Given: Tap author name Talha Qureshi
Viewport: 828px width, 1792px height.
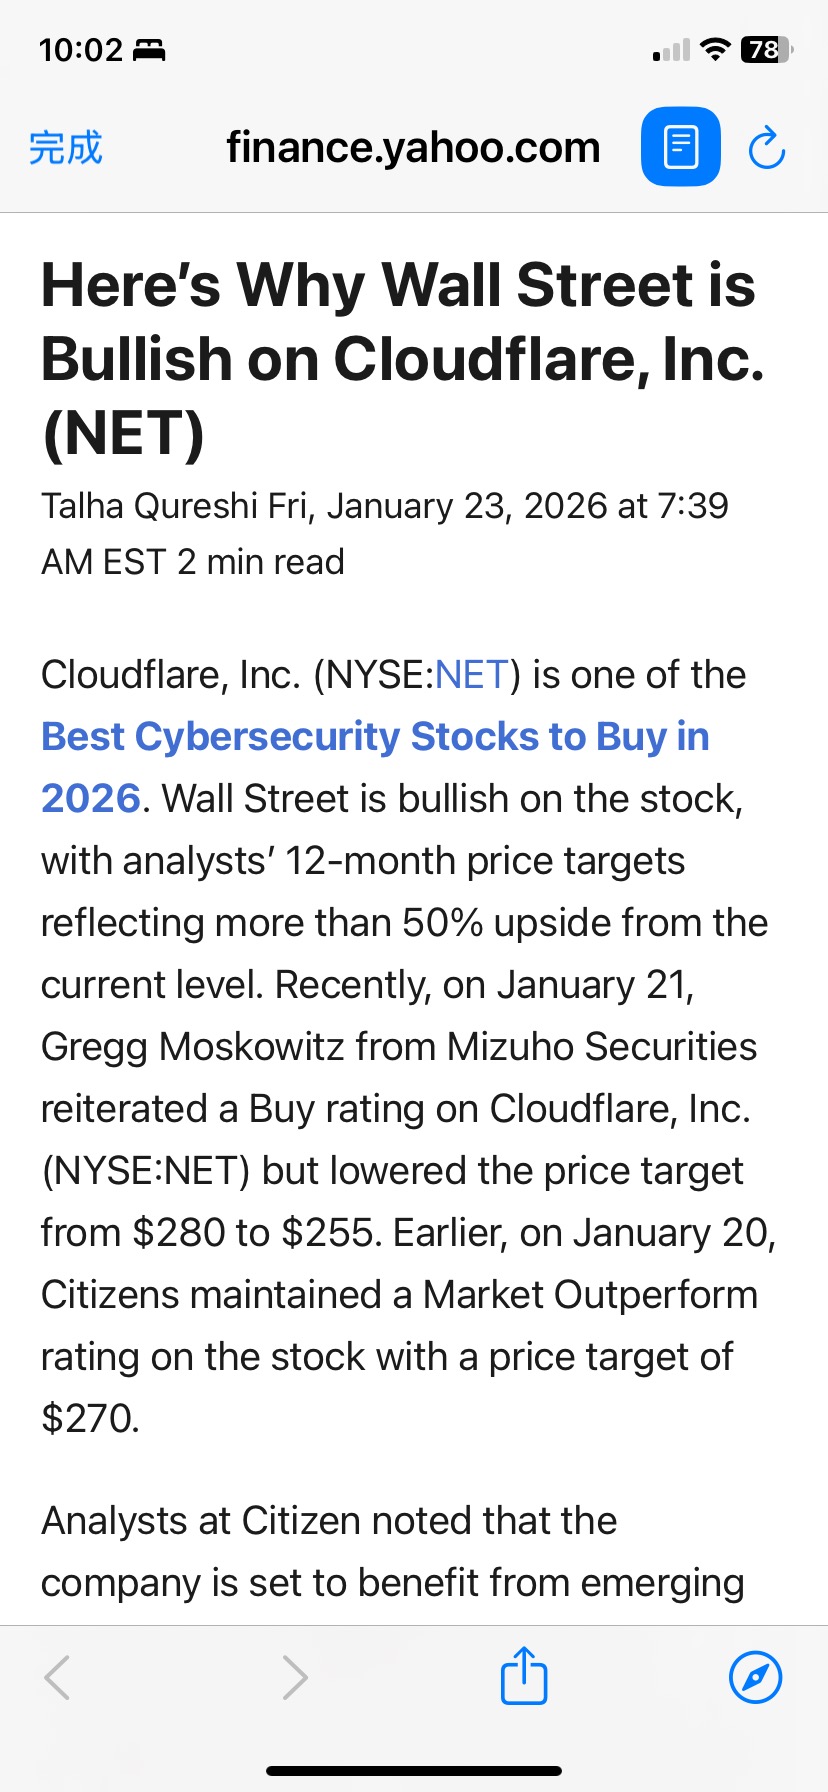Looking at the screenshot, I should [150, 506].
